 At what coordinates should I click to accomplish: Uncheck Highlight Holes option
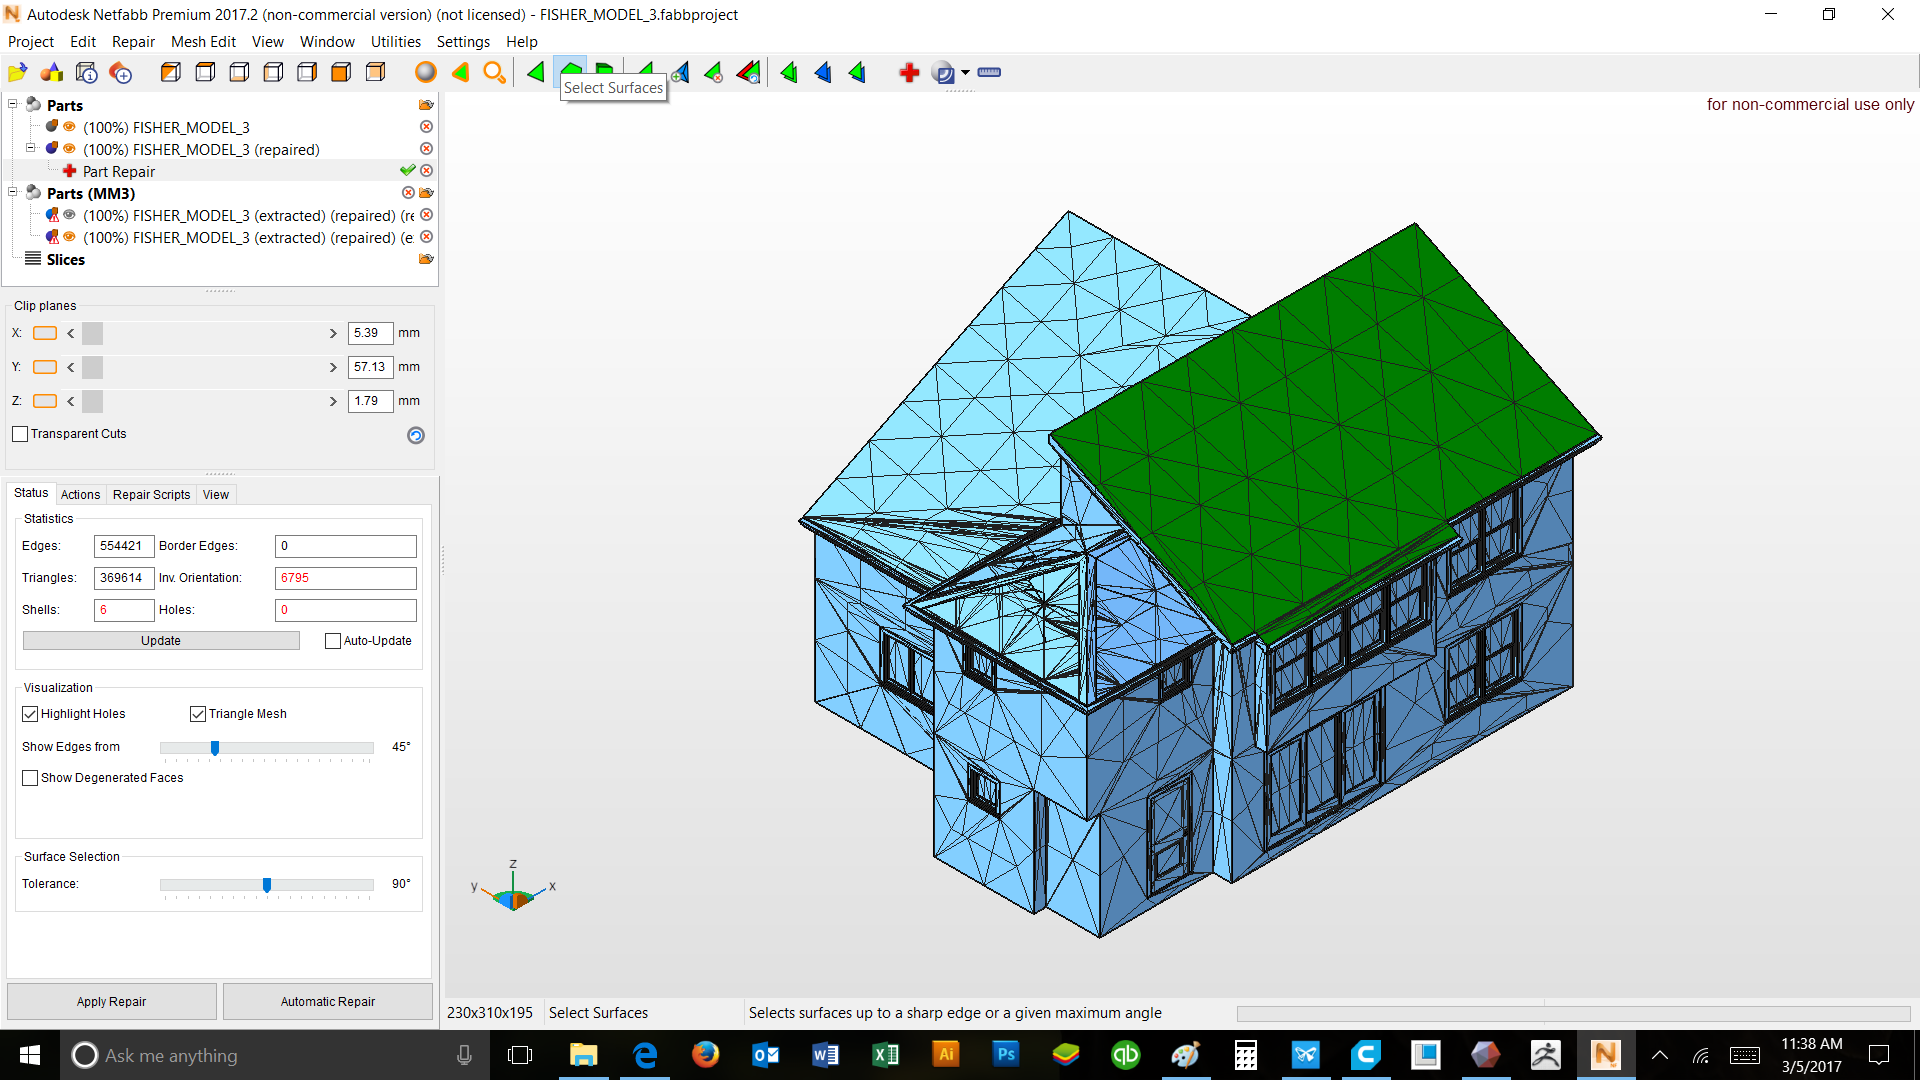pyautogui.click(x=30, y=714)
